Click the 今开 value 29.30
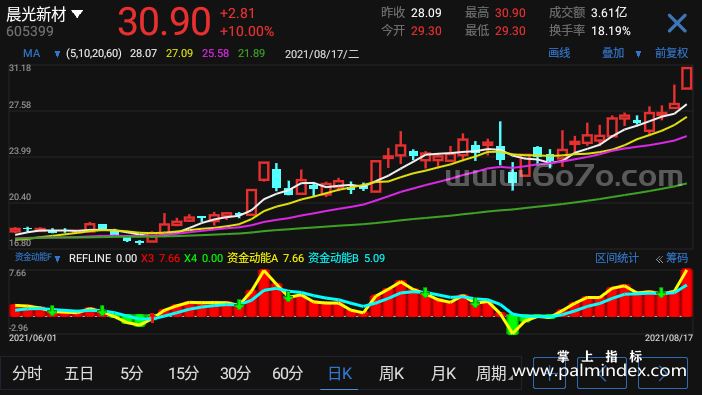Viewport: 702px width, 395px height. 426,31
